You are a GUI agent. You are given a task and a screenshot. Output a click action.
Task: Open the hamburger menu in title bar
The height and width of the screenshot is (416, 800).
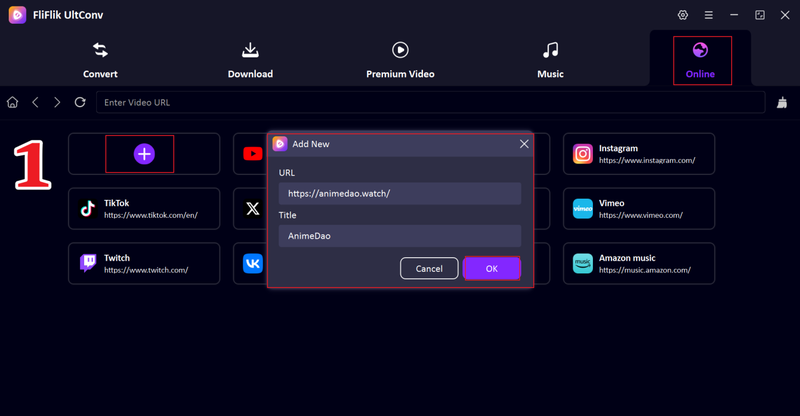709,15
